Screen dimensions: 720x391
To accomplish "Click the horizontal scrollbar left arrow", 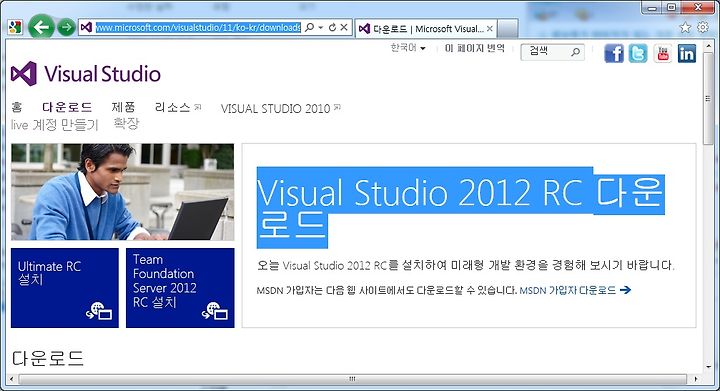I will (11, 379).
